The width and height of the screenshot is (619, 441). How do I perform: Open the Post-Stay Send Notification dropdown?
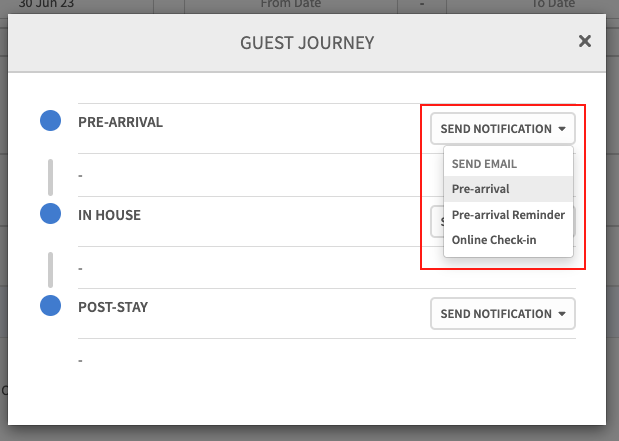(x=503, y=314)
